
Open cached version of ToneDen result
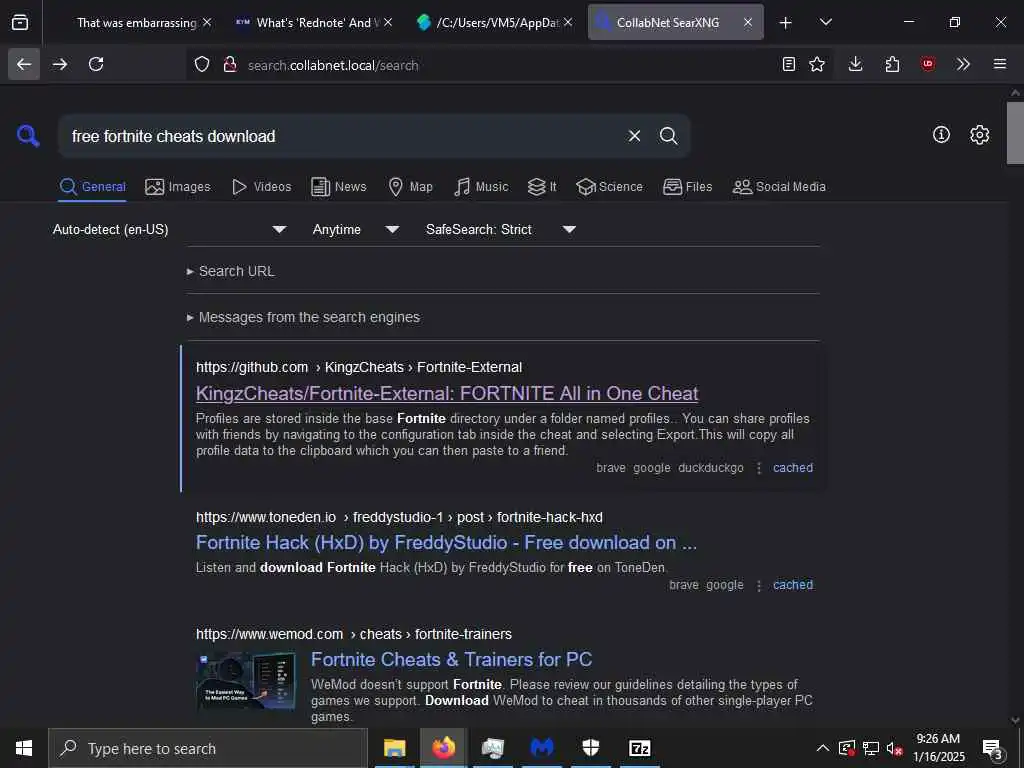[793, 584]
